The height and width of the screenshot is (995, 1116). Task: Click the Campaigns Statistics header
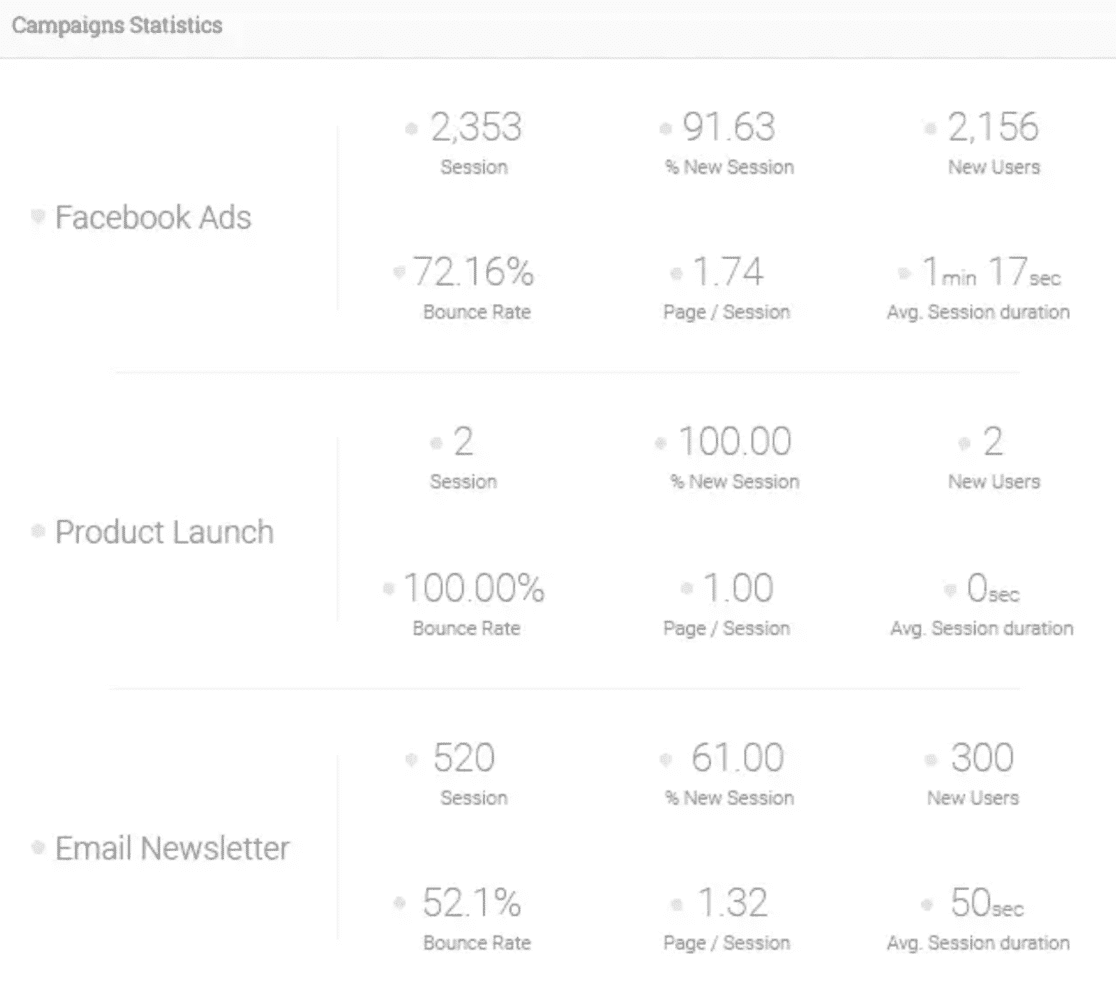116,25
